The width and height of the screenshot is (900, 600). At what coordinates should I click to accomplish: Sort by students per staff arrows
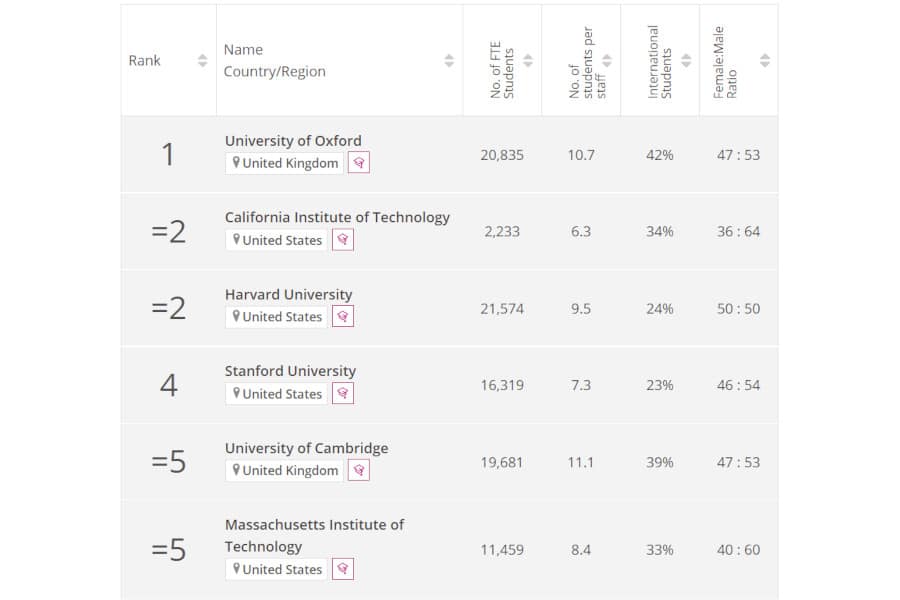coord(607,60)
